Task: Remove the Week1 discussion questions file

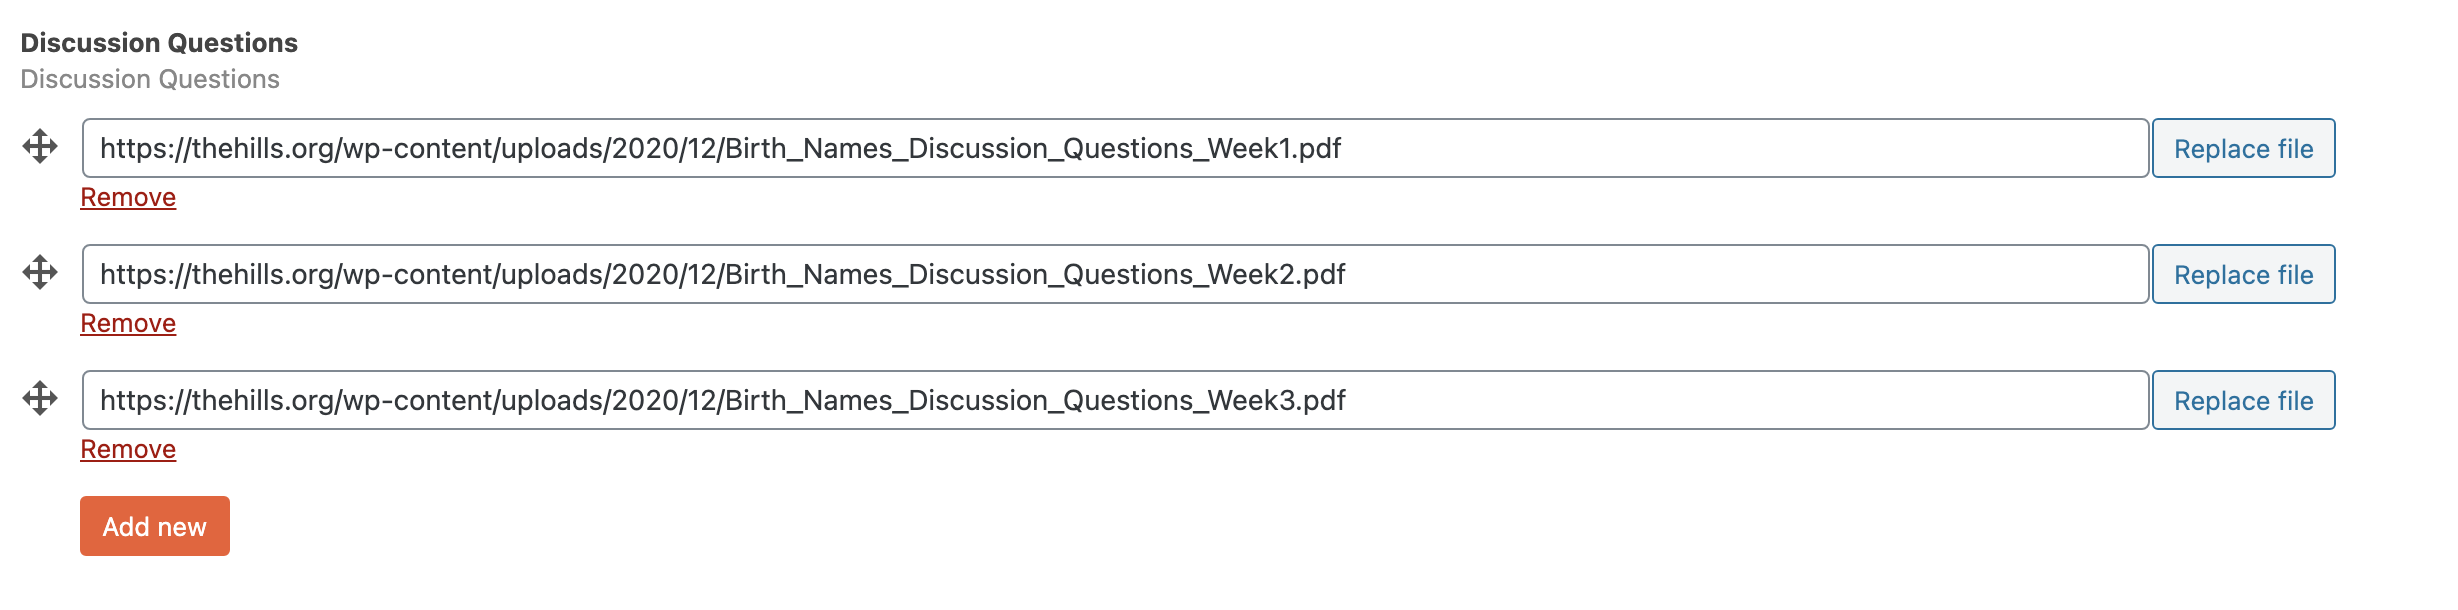Action: click(128, 197)
